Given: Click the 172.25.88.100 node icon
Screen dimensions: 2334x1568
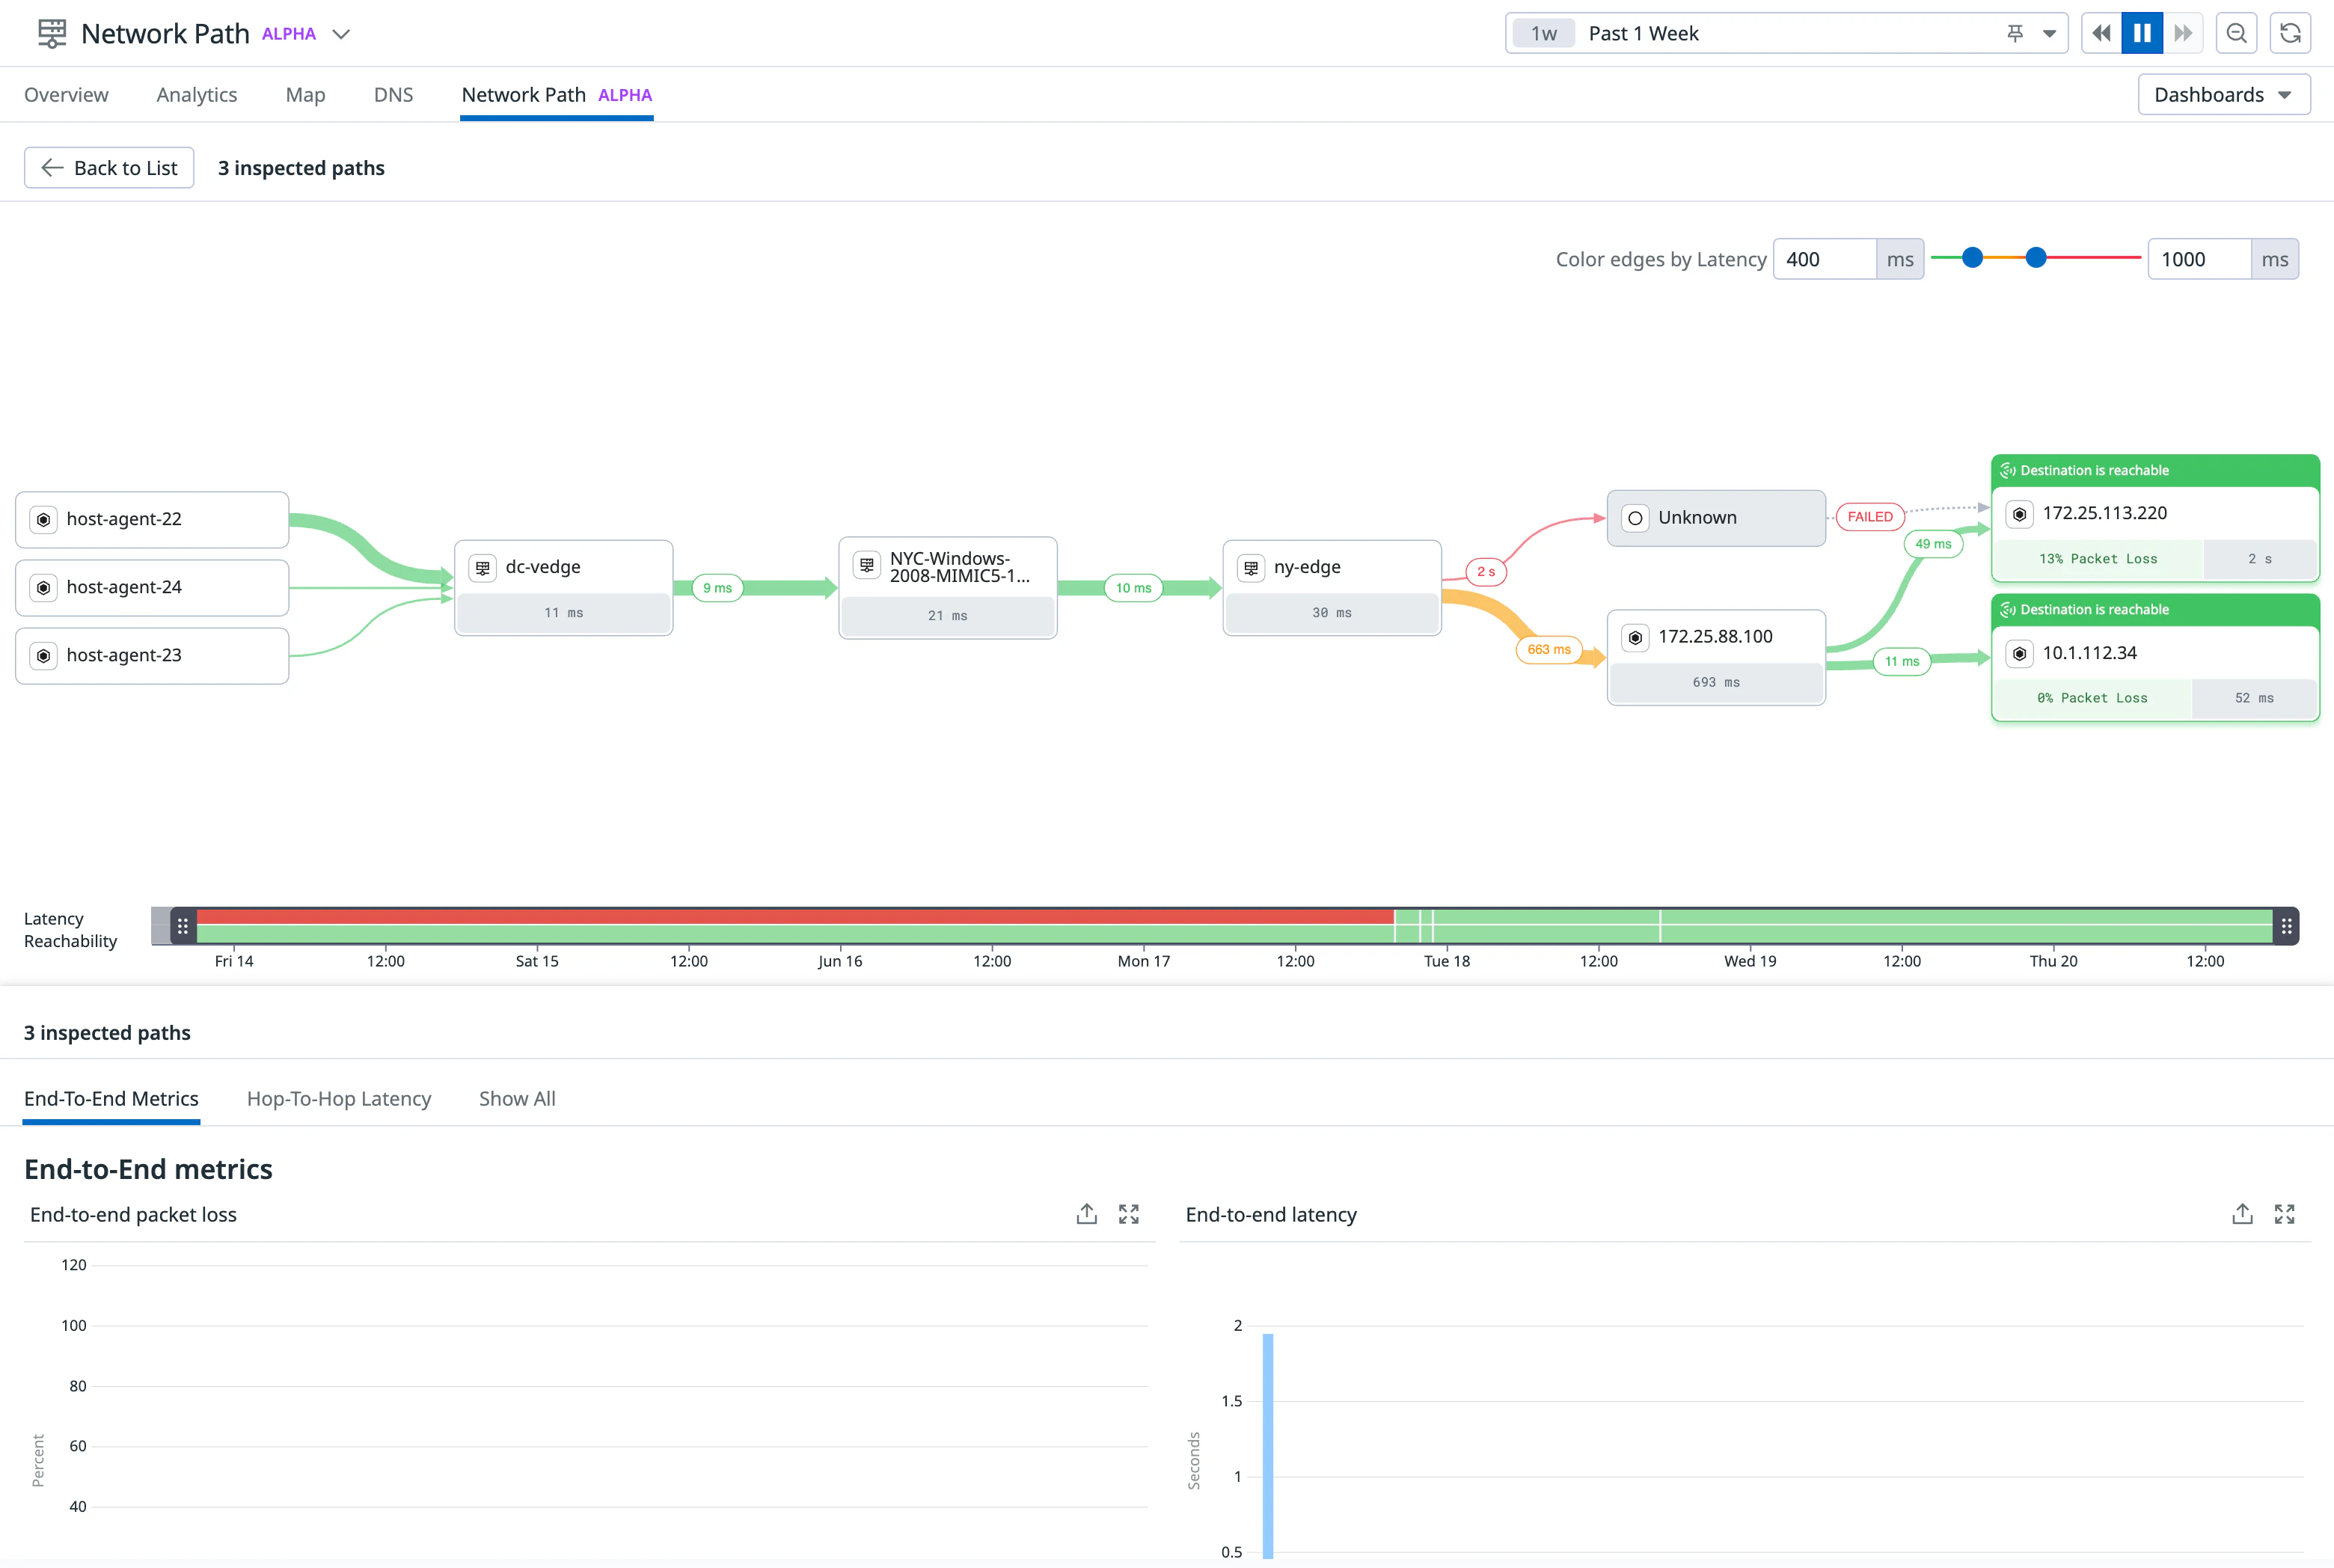Looking at the screenshot, I should pos(1634,637).
